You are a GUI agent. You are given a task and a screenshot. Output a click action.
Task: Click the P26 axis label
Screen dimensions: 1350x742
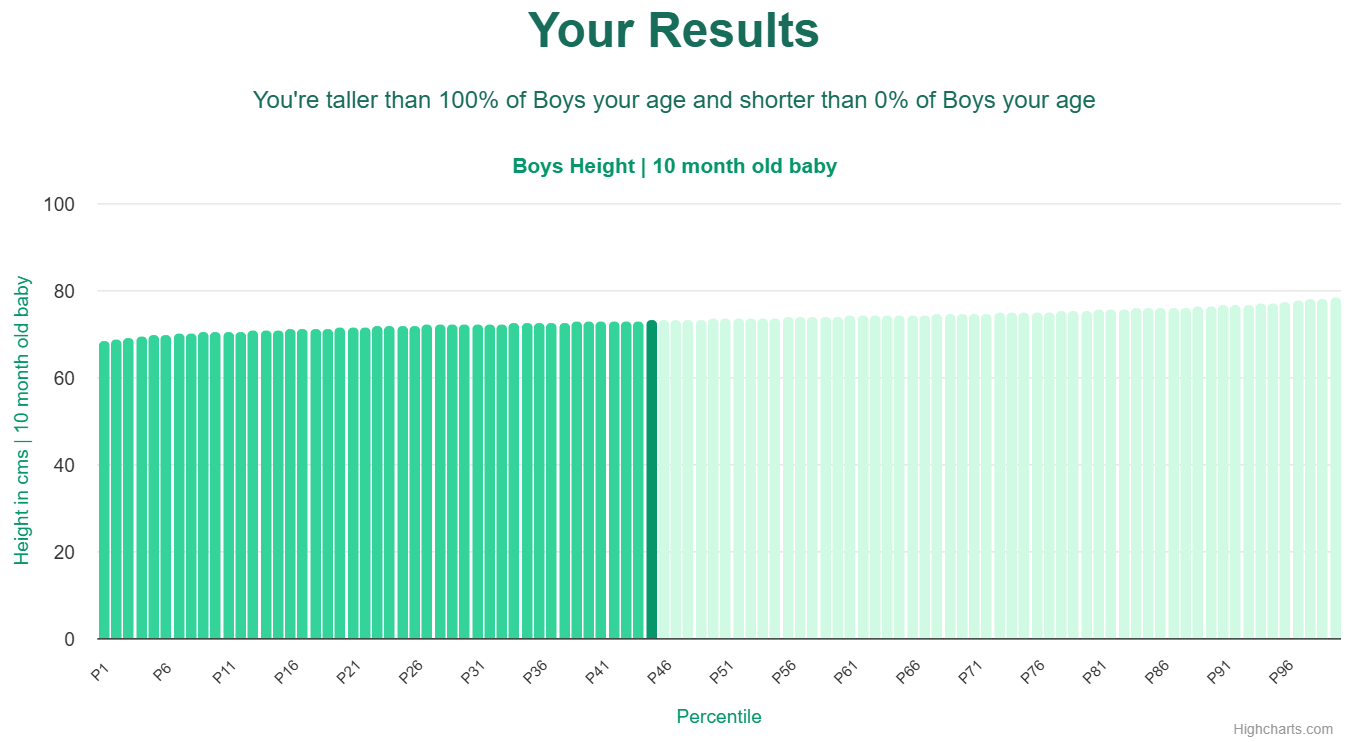[x=410, y=672]
